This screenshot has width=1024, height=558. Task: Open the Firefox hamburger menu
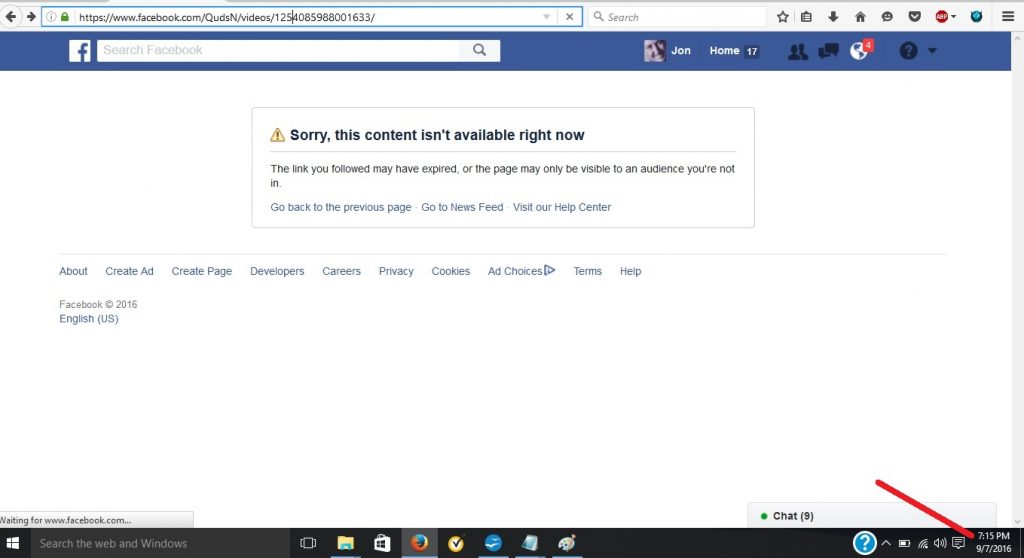click(1008, 17)
